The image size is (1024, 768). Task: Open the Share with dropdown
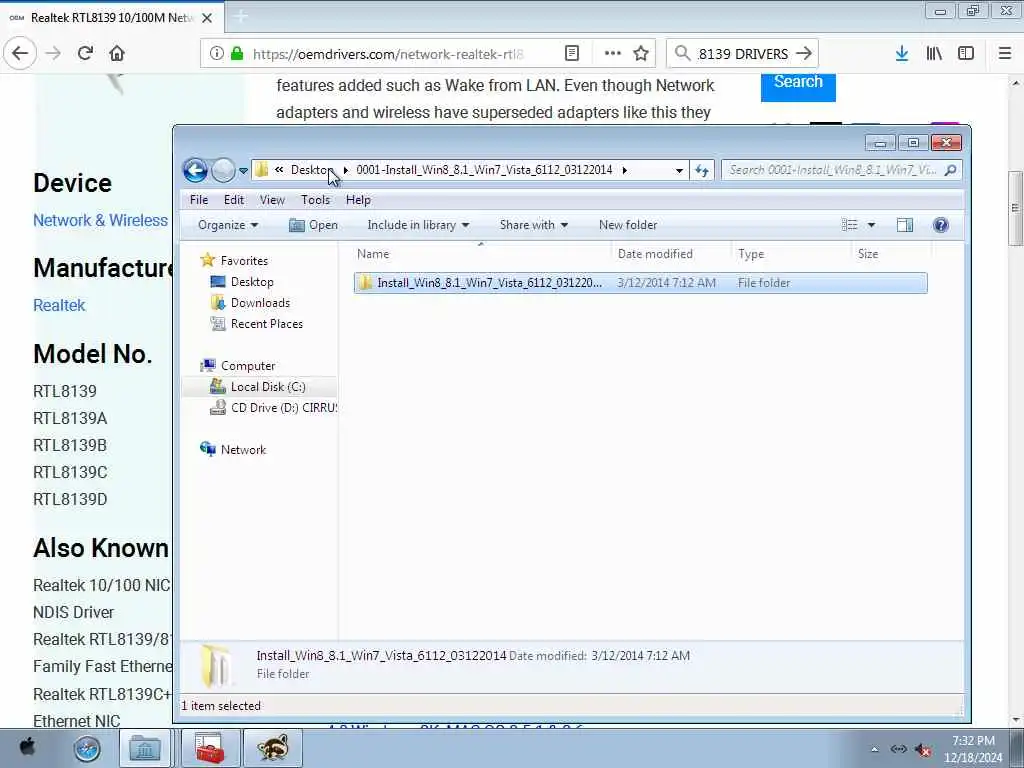tap(534, 225)
